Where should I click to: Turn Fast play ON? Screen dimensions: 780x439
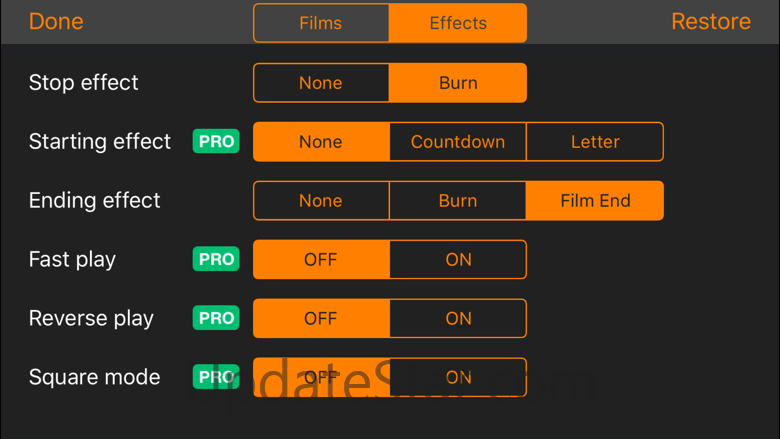point(458,259)
